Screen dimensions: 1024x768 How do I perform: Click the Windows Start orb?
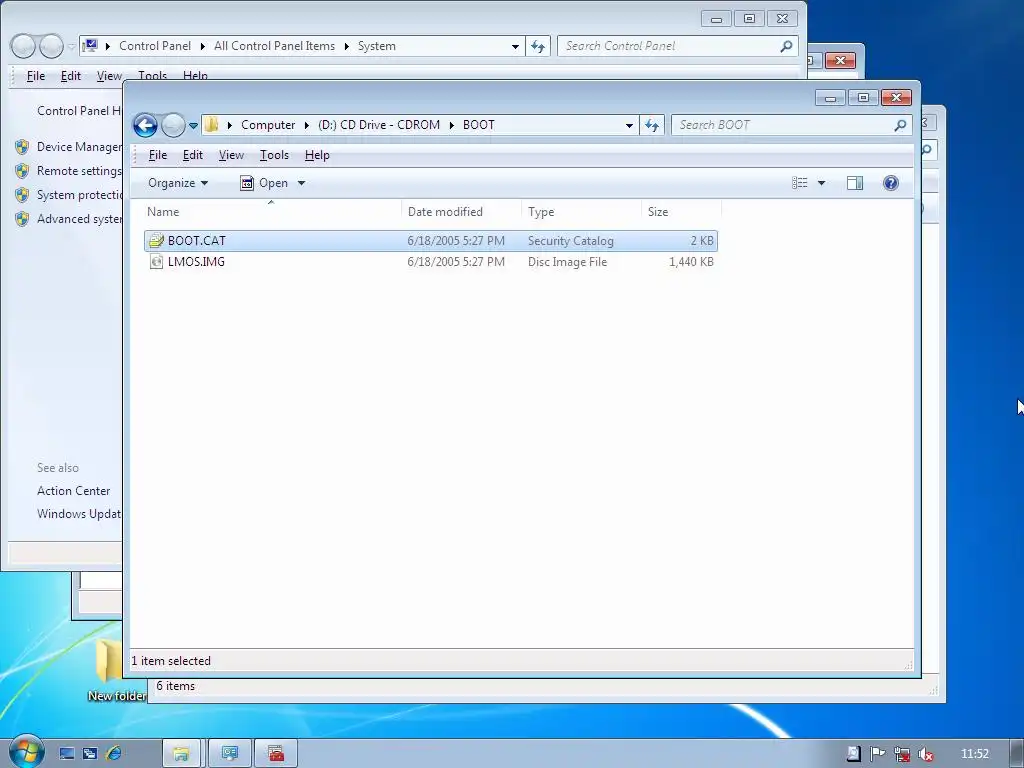pyautogui.click(x=26, y=752)
